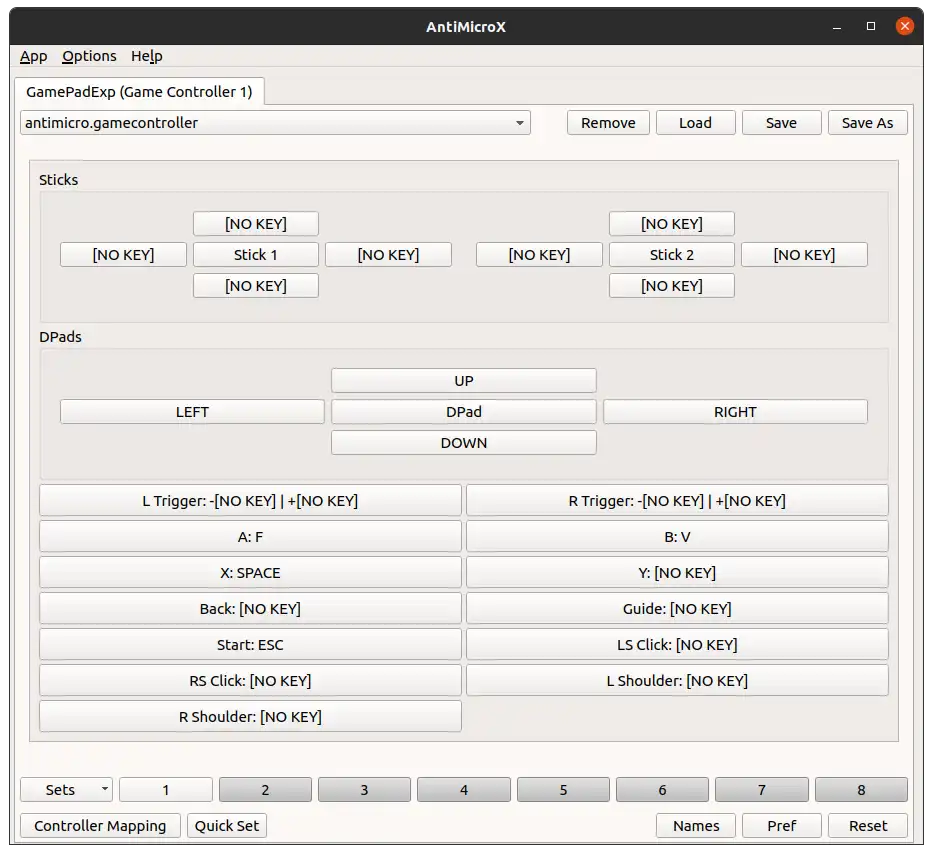Switch to set 2
The width and height of the screenshot is (933, 854).
tap(265, 790)
